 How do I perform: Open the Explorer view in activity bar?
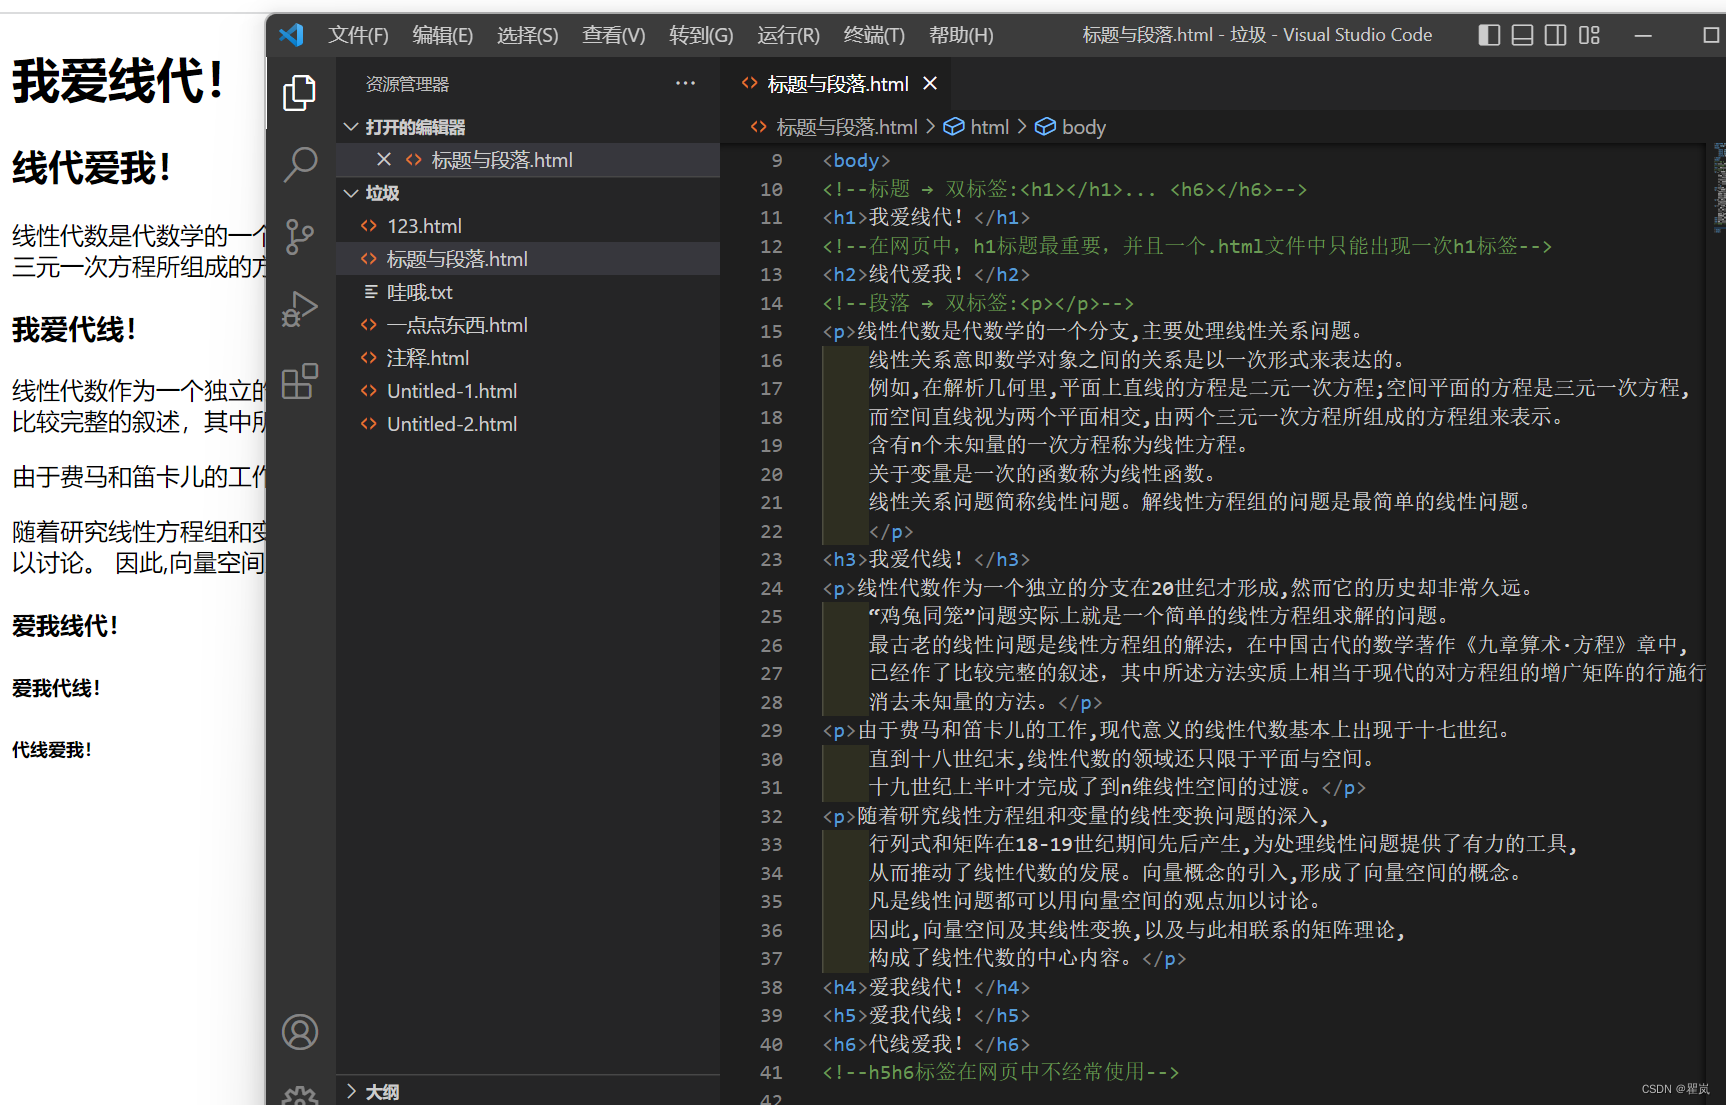click(x=299, y=93)
